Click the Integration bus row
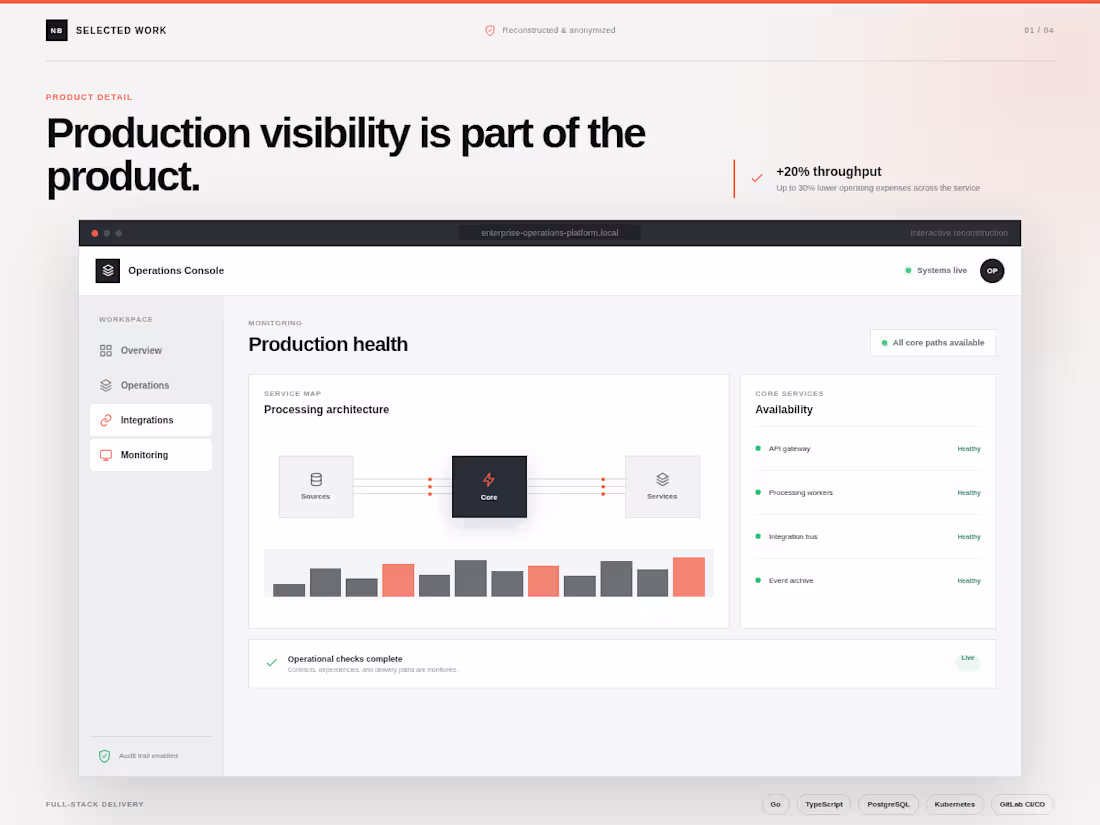The height and width of the screenshot is (825, 1100). (x=868, y=537)
